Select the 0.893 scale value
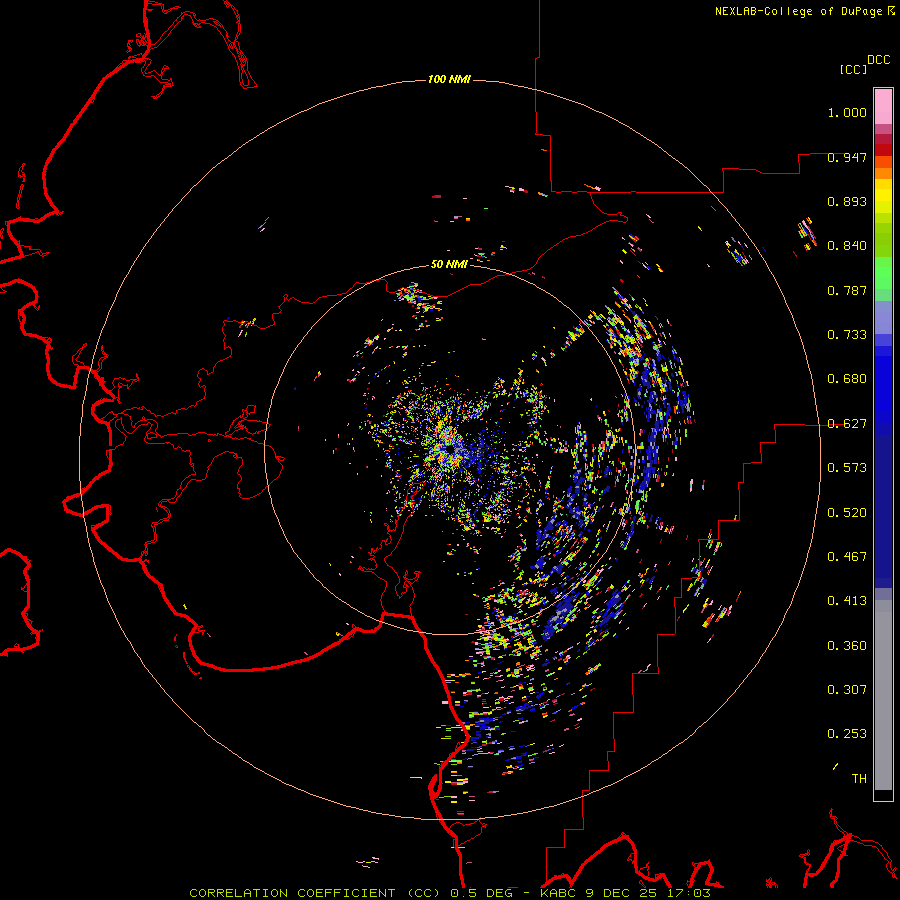Viewport: 900px width, 900px height. tap(847, 201)
